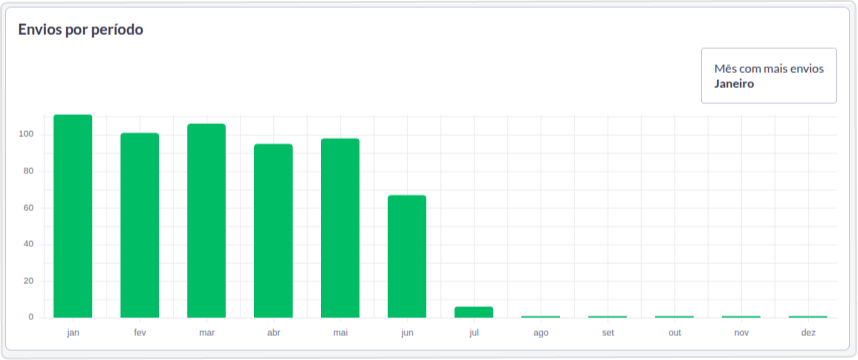Click the 'dez' axis label
The width and height of the screenshot is (858, 360).
[808, 333]
